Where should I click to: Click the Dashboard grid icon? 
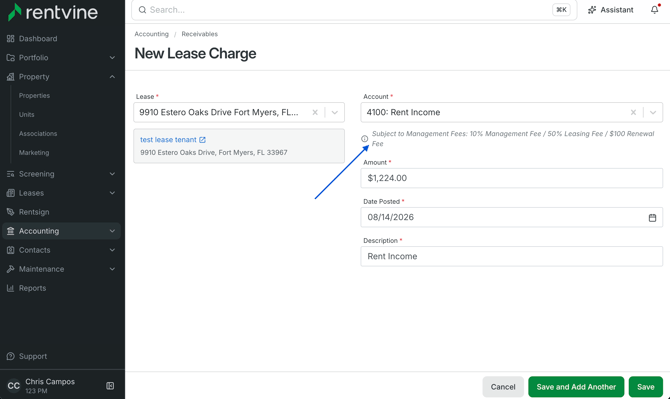click(11, 39)
